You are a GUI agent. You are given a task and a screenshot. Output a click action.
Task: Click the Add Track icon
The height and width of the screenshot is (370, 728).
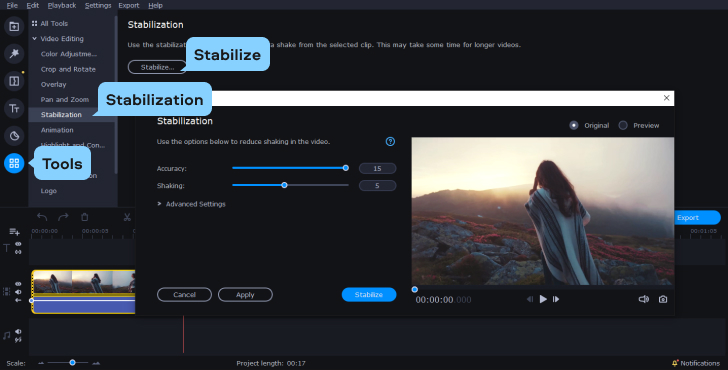coord(14,232)
